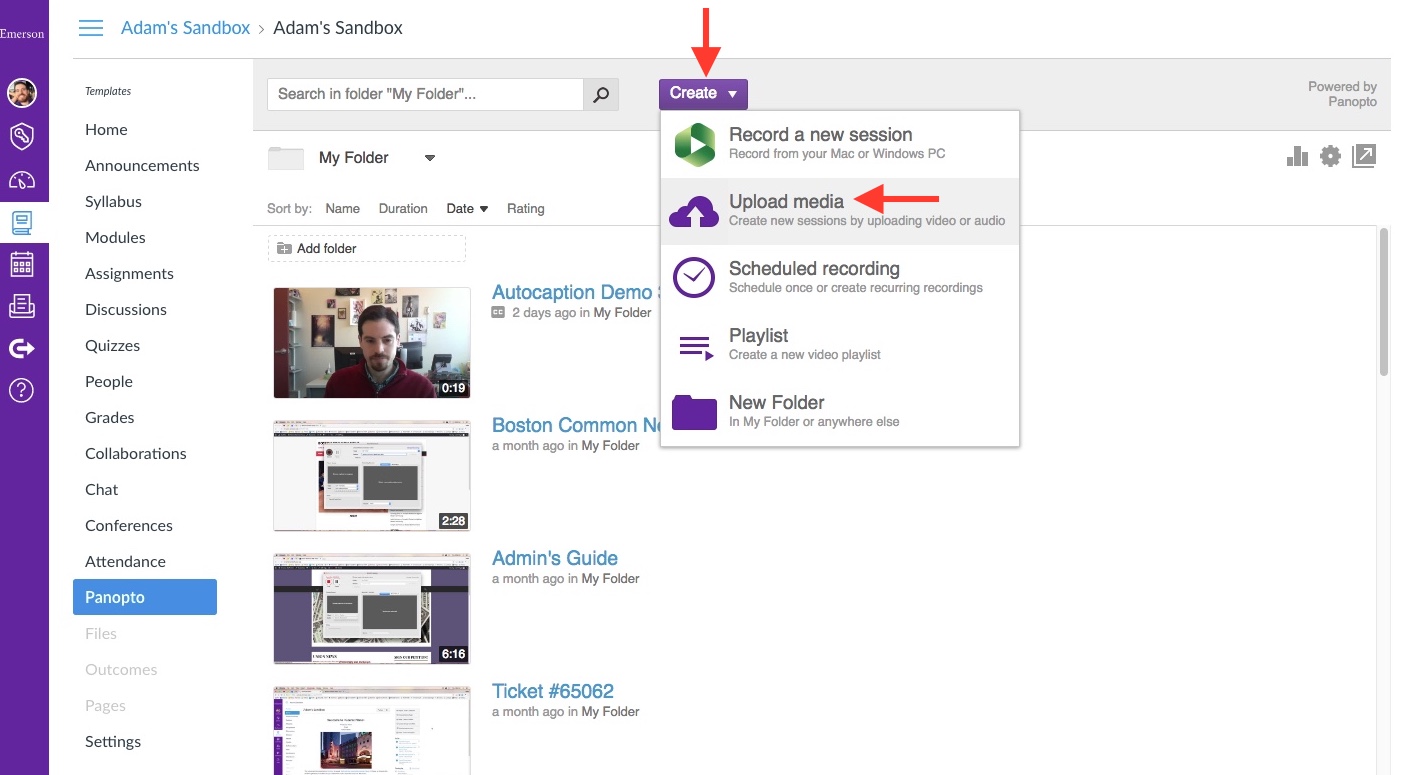Screen dimensions: 1427x775
Task: Click the Playlist icon
Action: tap(696, 347)
